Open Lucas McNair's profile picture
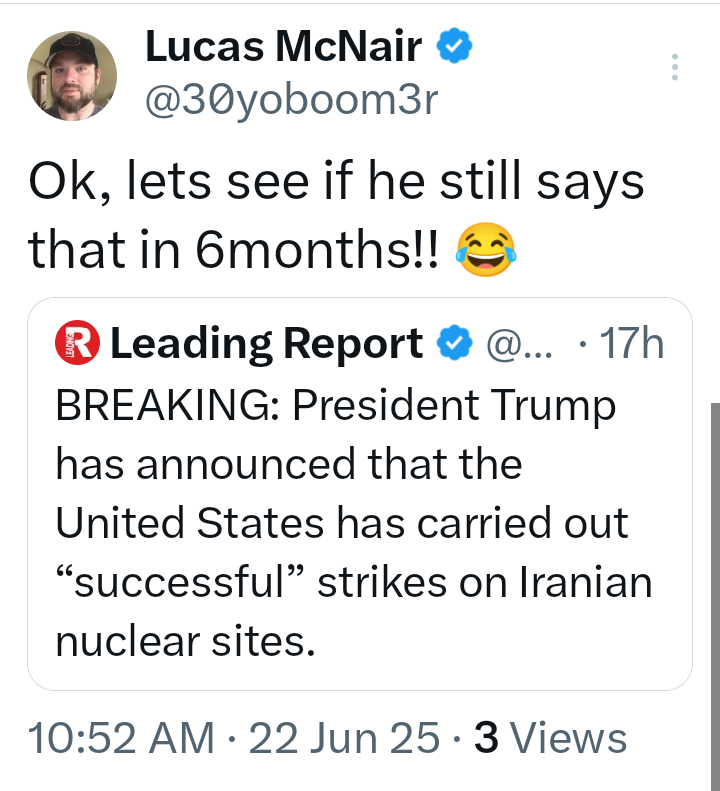This screenshot has width=720, height=791. (x=72, y=76)
